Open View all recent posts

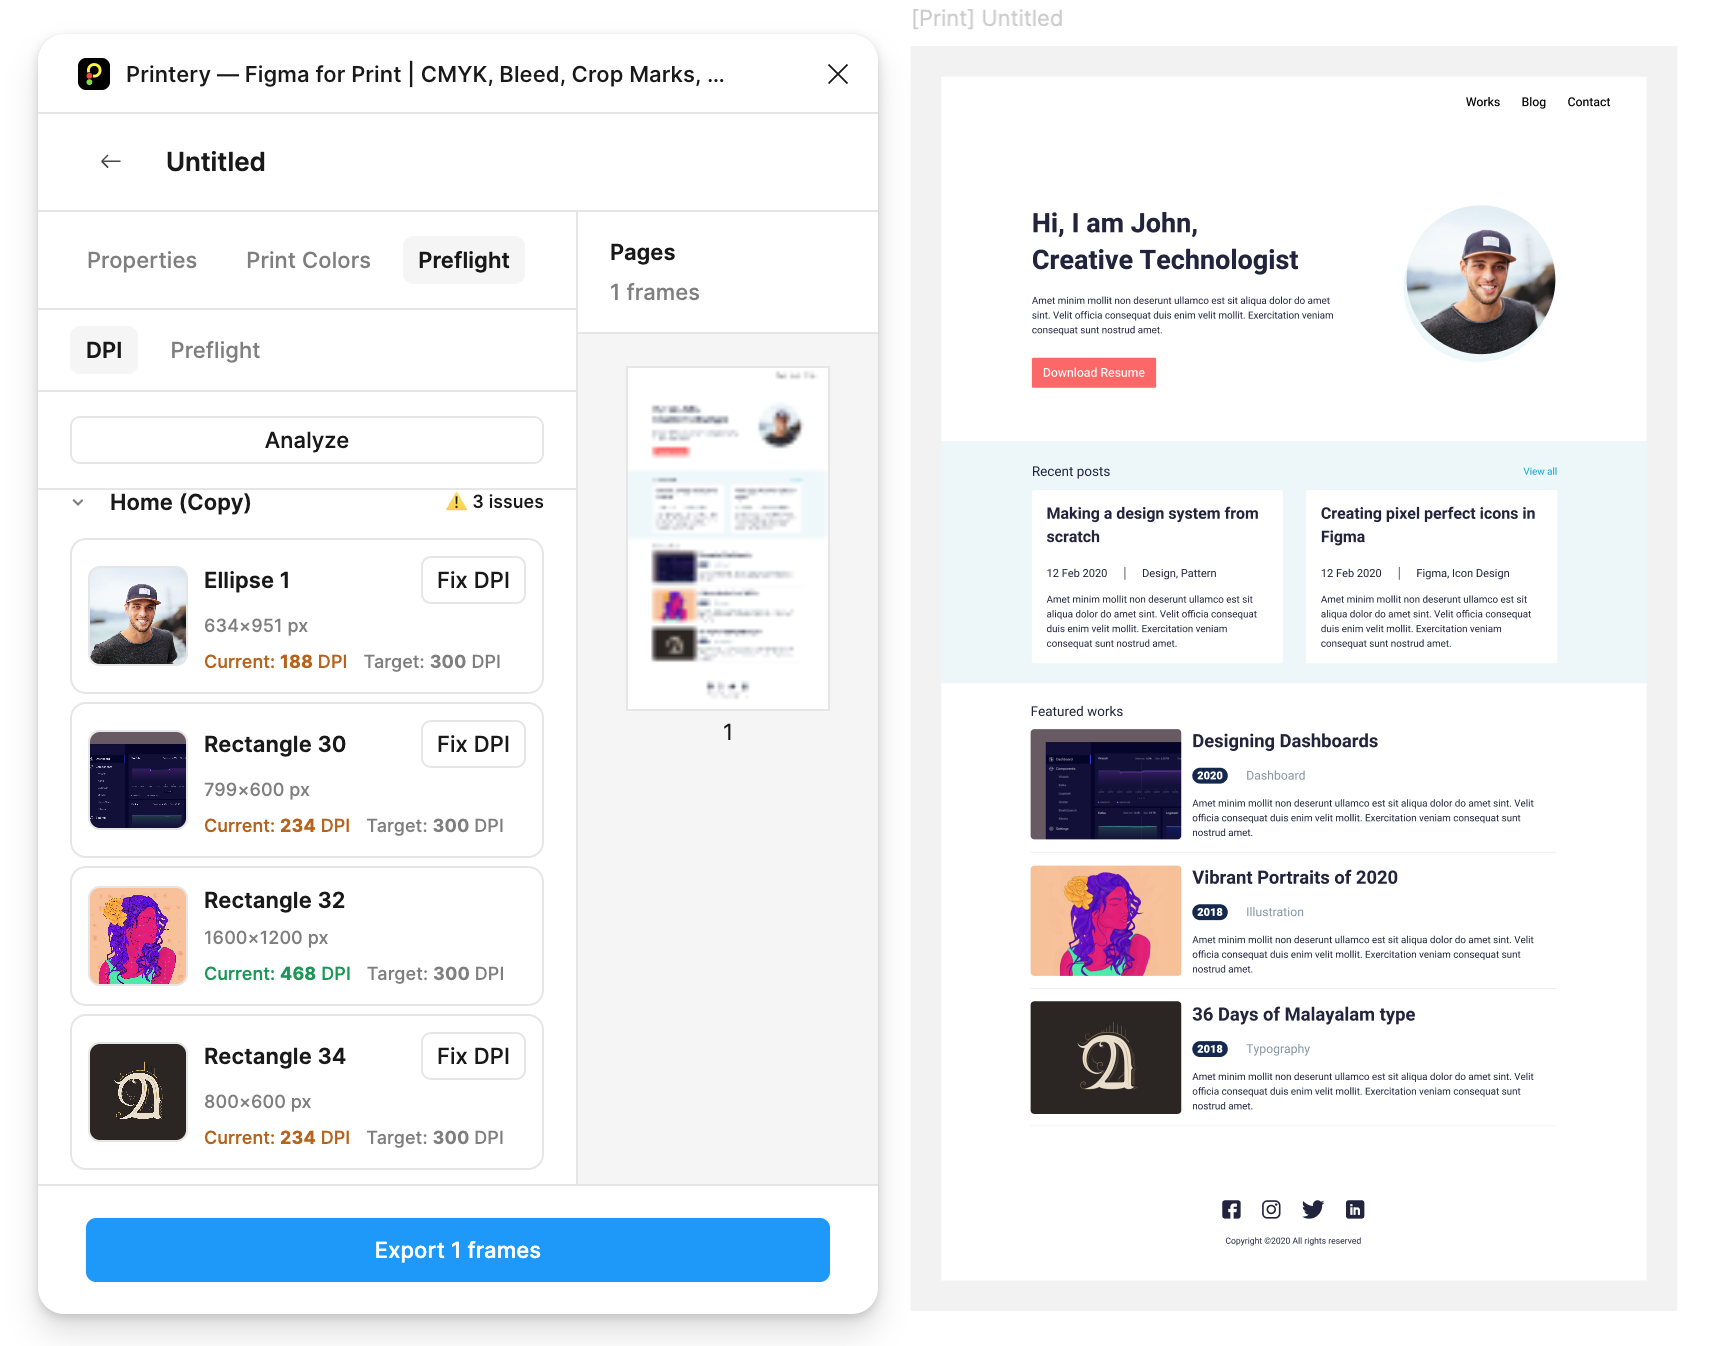click(1540, 471)
